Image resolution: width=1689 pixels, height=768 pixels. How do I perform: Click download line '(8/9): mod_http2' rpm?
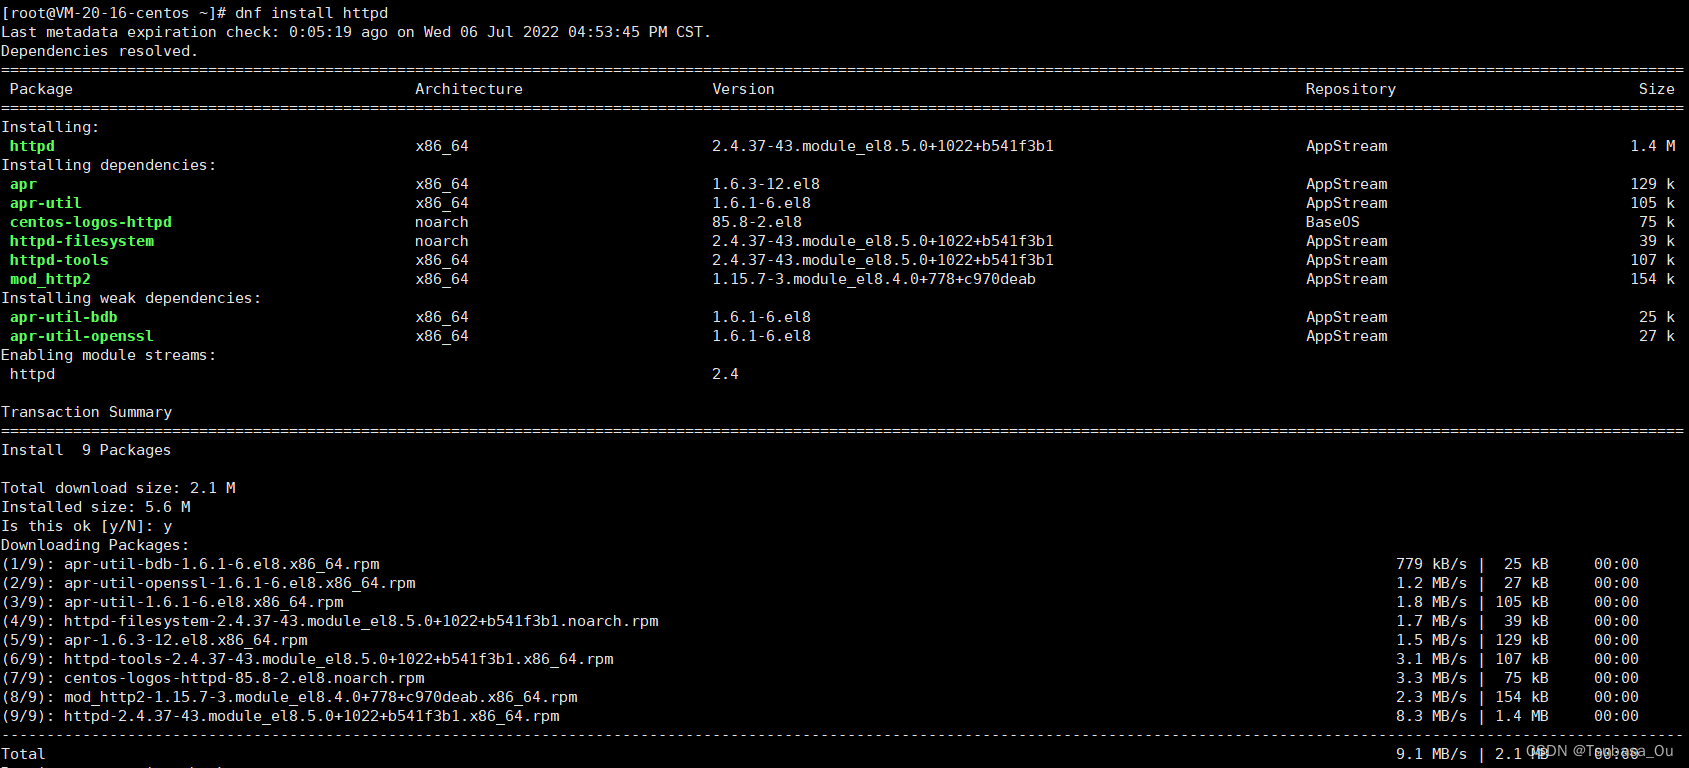[x=289, y=697]
